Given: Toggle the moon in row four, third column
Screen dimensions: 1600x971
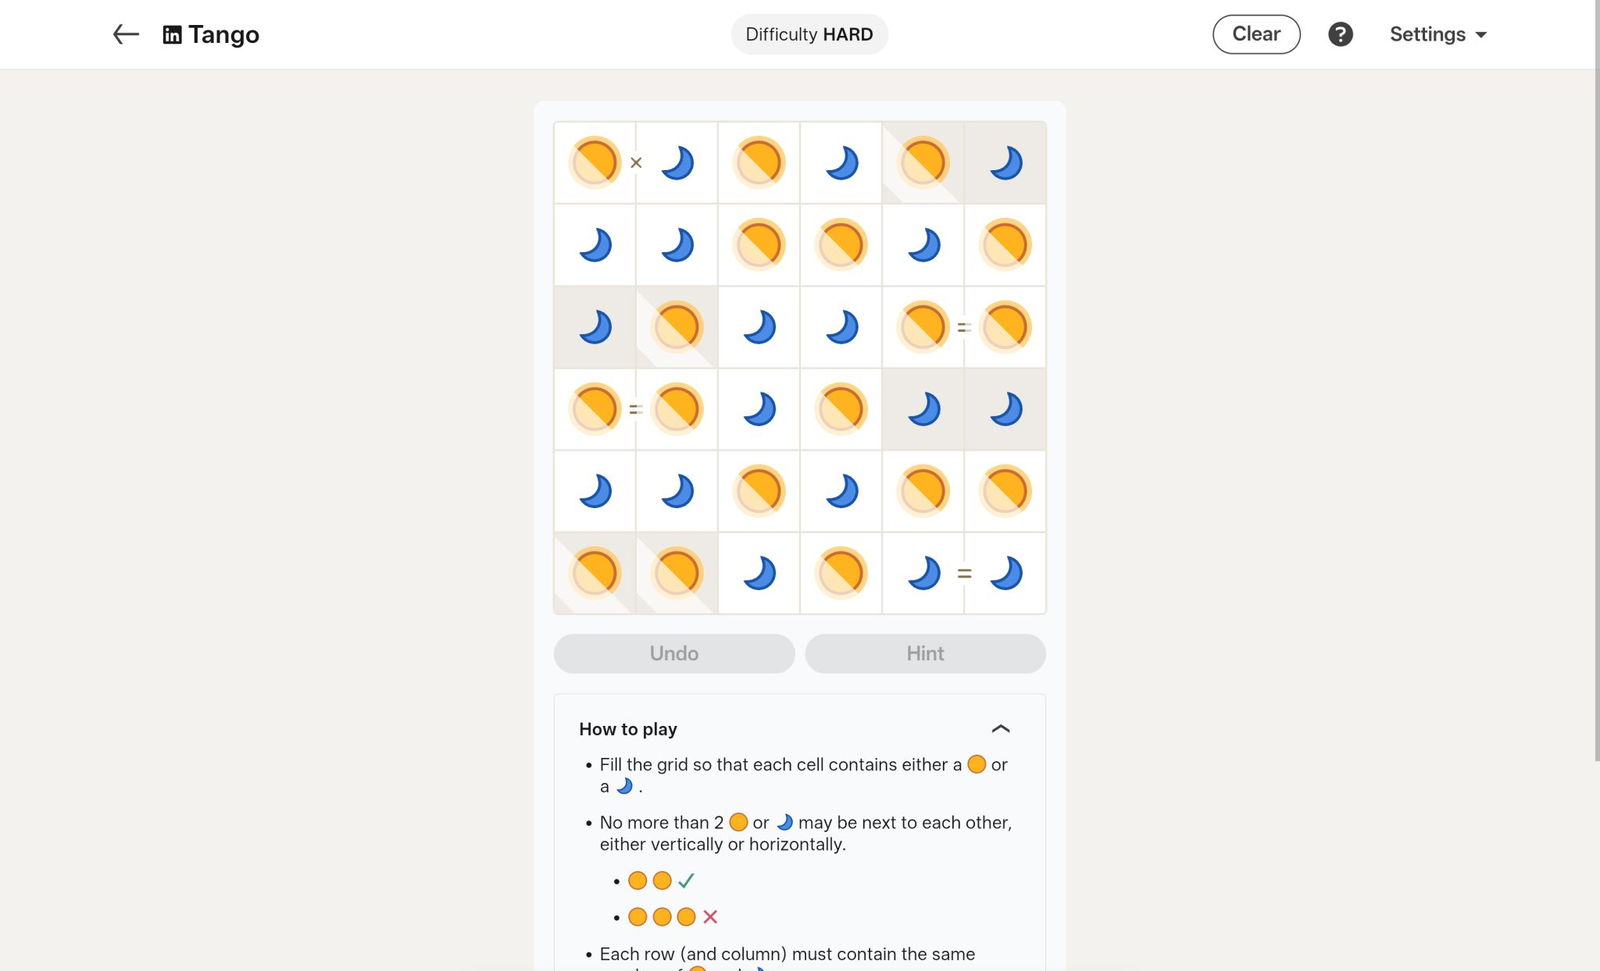Looking at the screenshot, I should 759,409.
